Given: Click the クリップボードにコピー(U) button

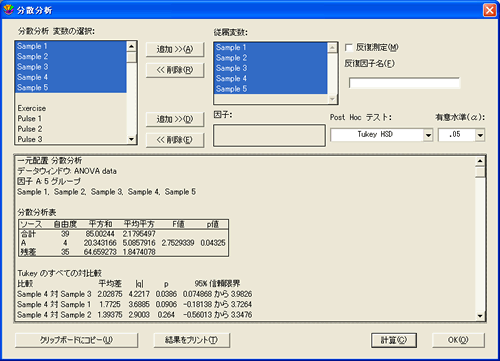Looking at the screenshot, I should pyautogui.click(x=76, y=340).
